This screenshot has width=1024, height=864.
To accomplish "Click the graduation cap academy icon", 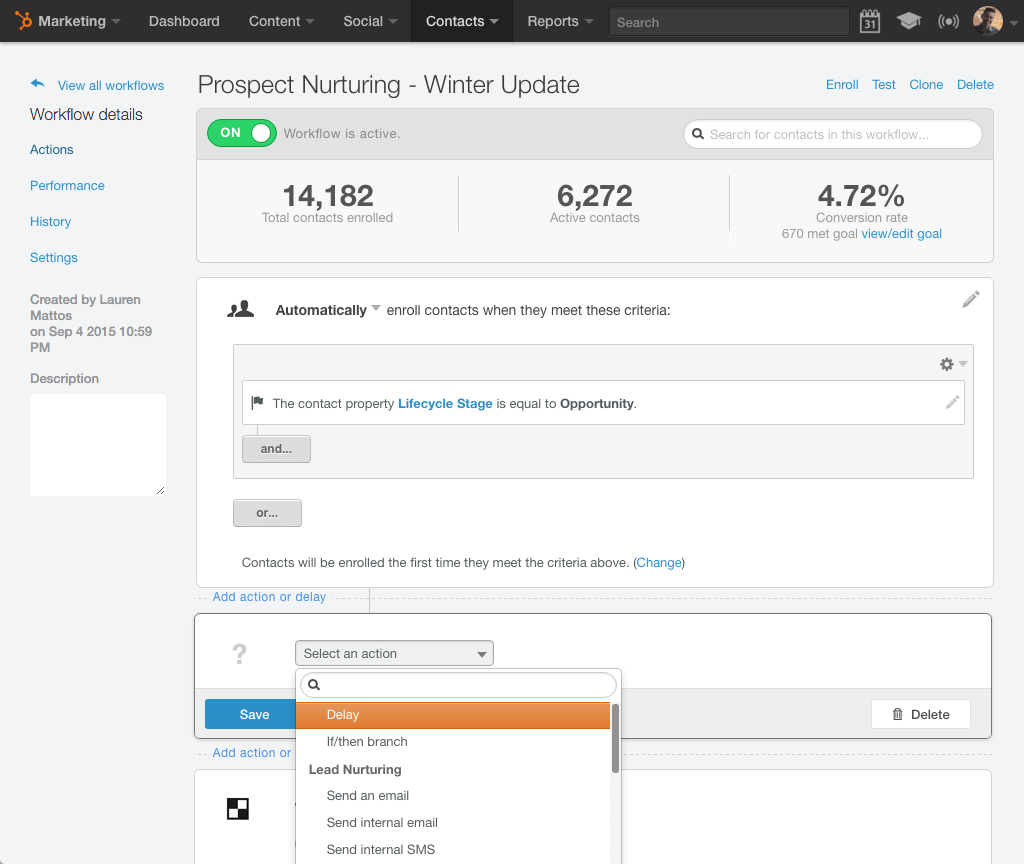I will pyautogui.click(x=908, y=21).
